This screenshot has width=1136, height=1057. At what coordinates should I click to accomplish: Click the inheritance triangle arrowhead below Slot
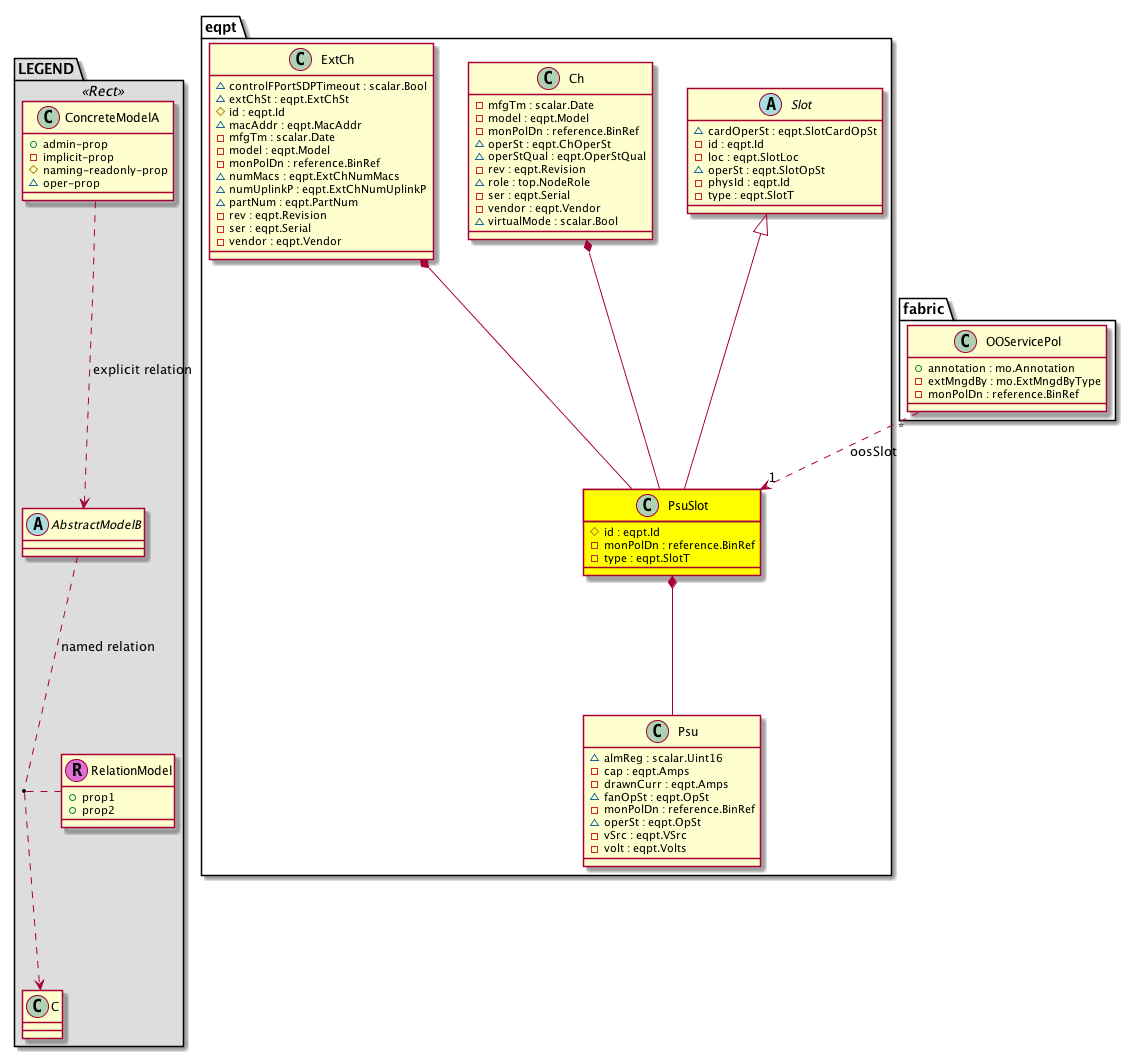click(761, 225)
